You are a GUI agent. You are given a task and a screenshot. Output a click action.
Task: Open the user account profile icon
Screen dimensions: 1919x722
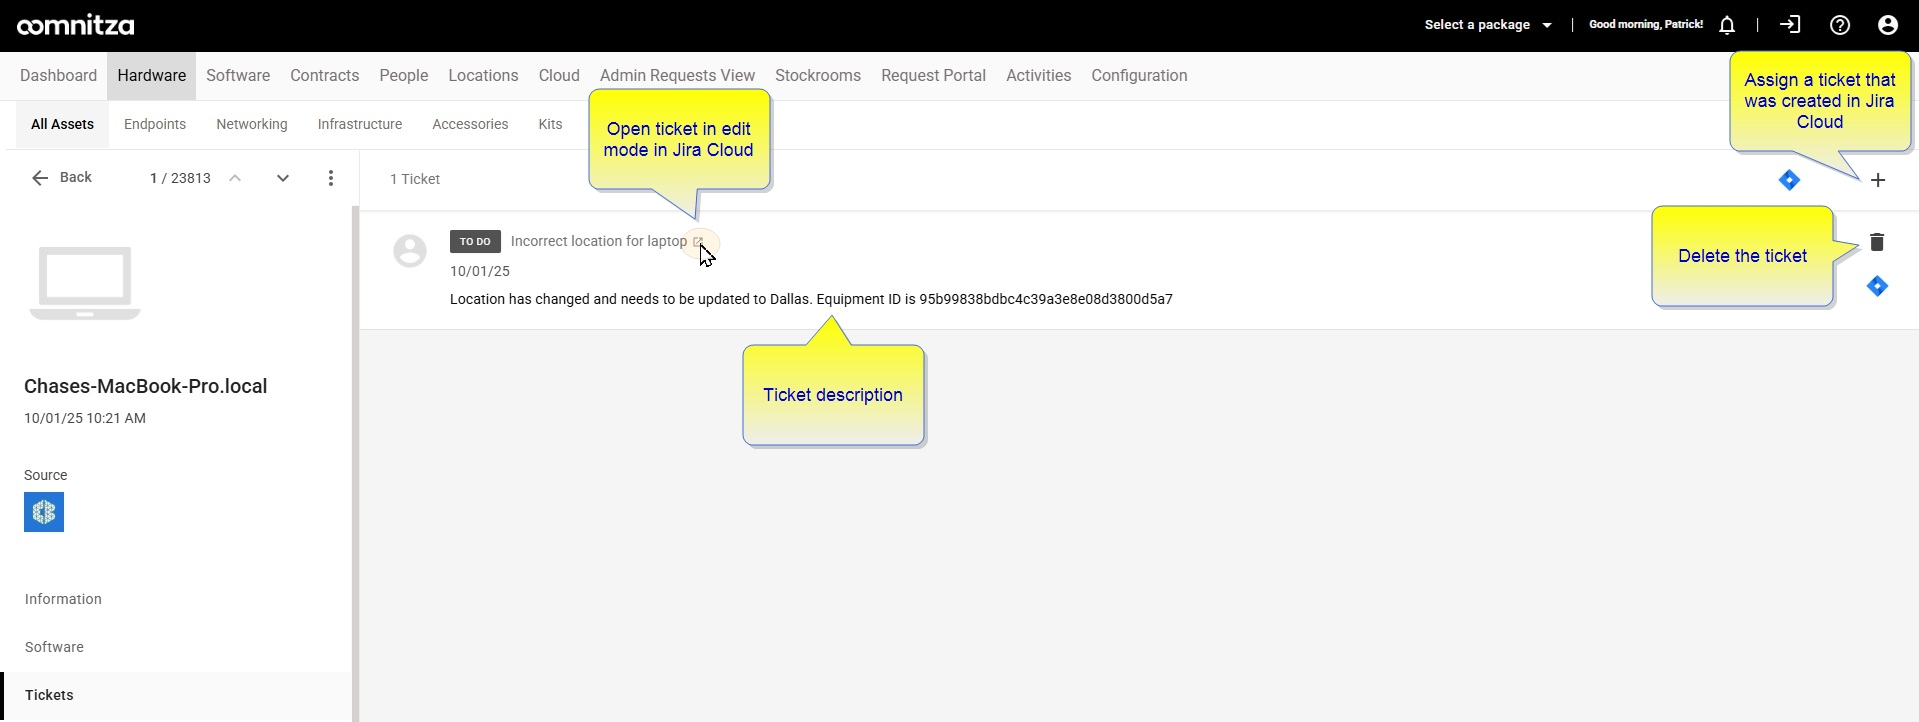click(1888, 25)
